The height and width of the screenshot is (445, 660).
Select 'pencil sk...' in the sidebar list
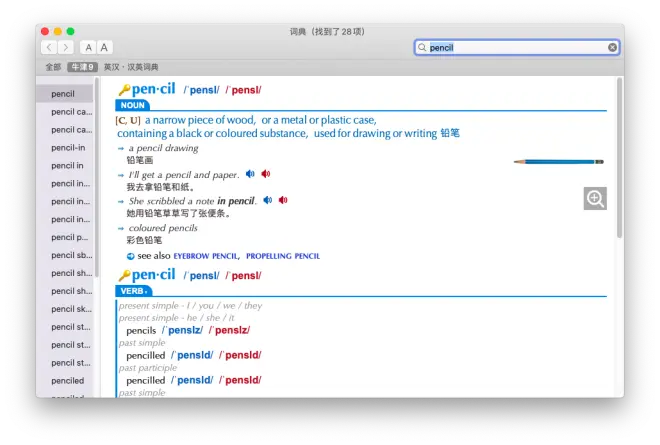pyautogui.click(x=65, y=309)
